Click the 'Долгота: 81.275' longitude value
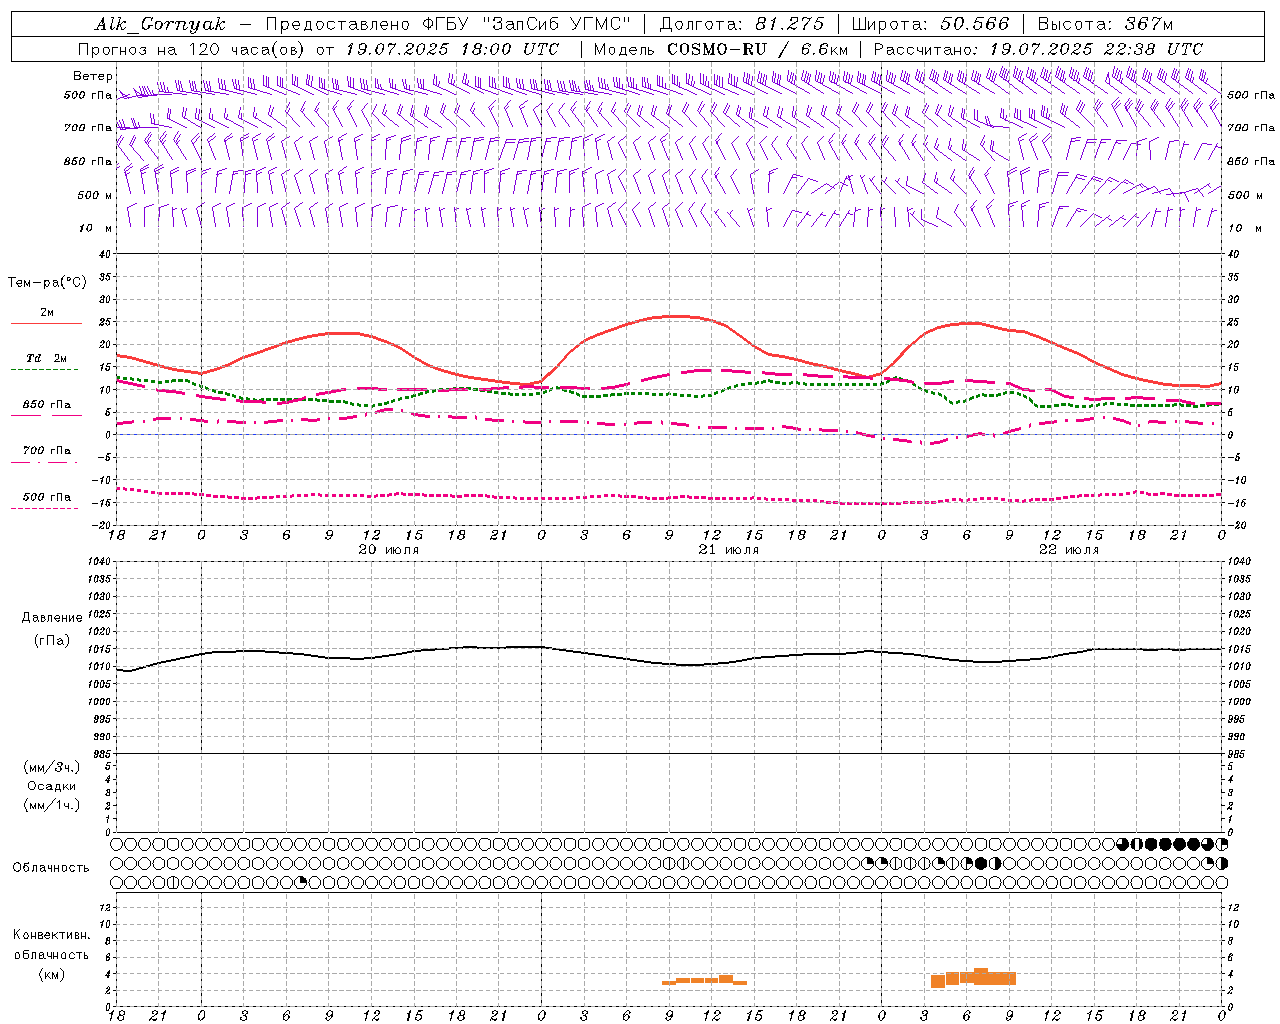Screen dimensions: 1280x1024 click(x=742, y=24)
